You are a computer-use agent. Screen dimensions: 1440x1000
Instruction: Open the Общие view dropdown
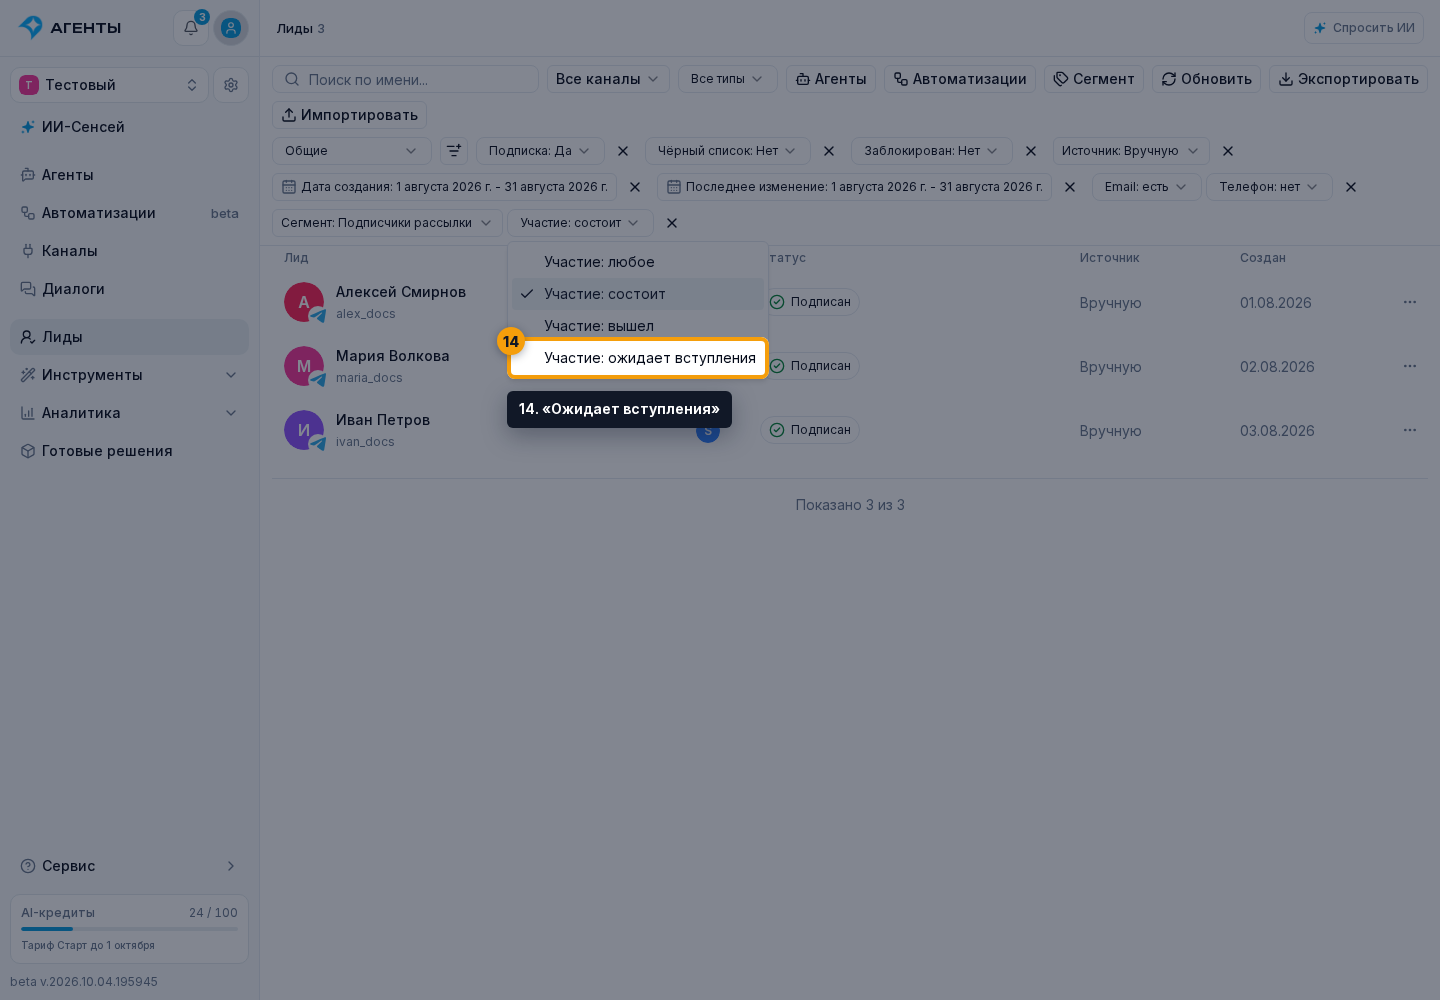coord(352,151)
